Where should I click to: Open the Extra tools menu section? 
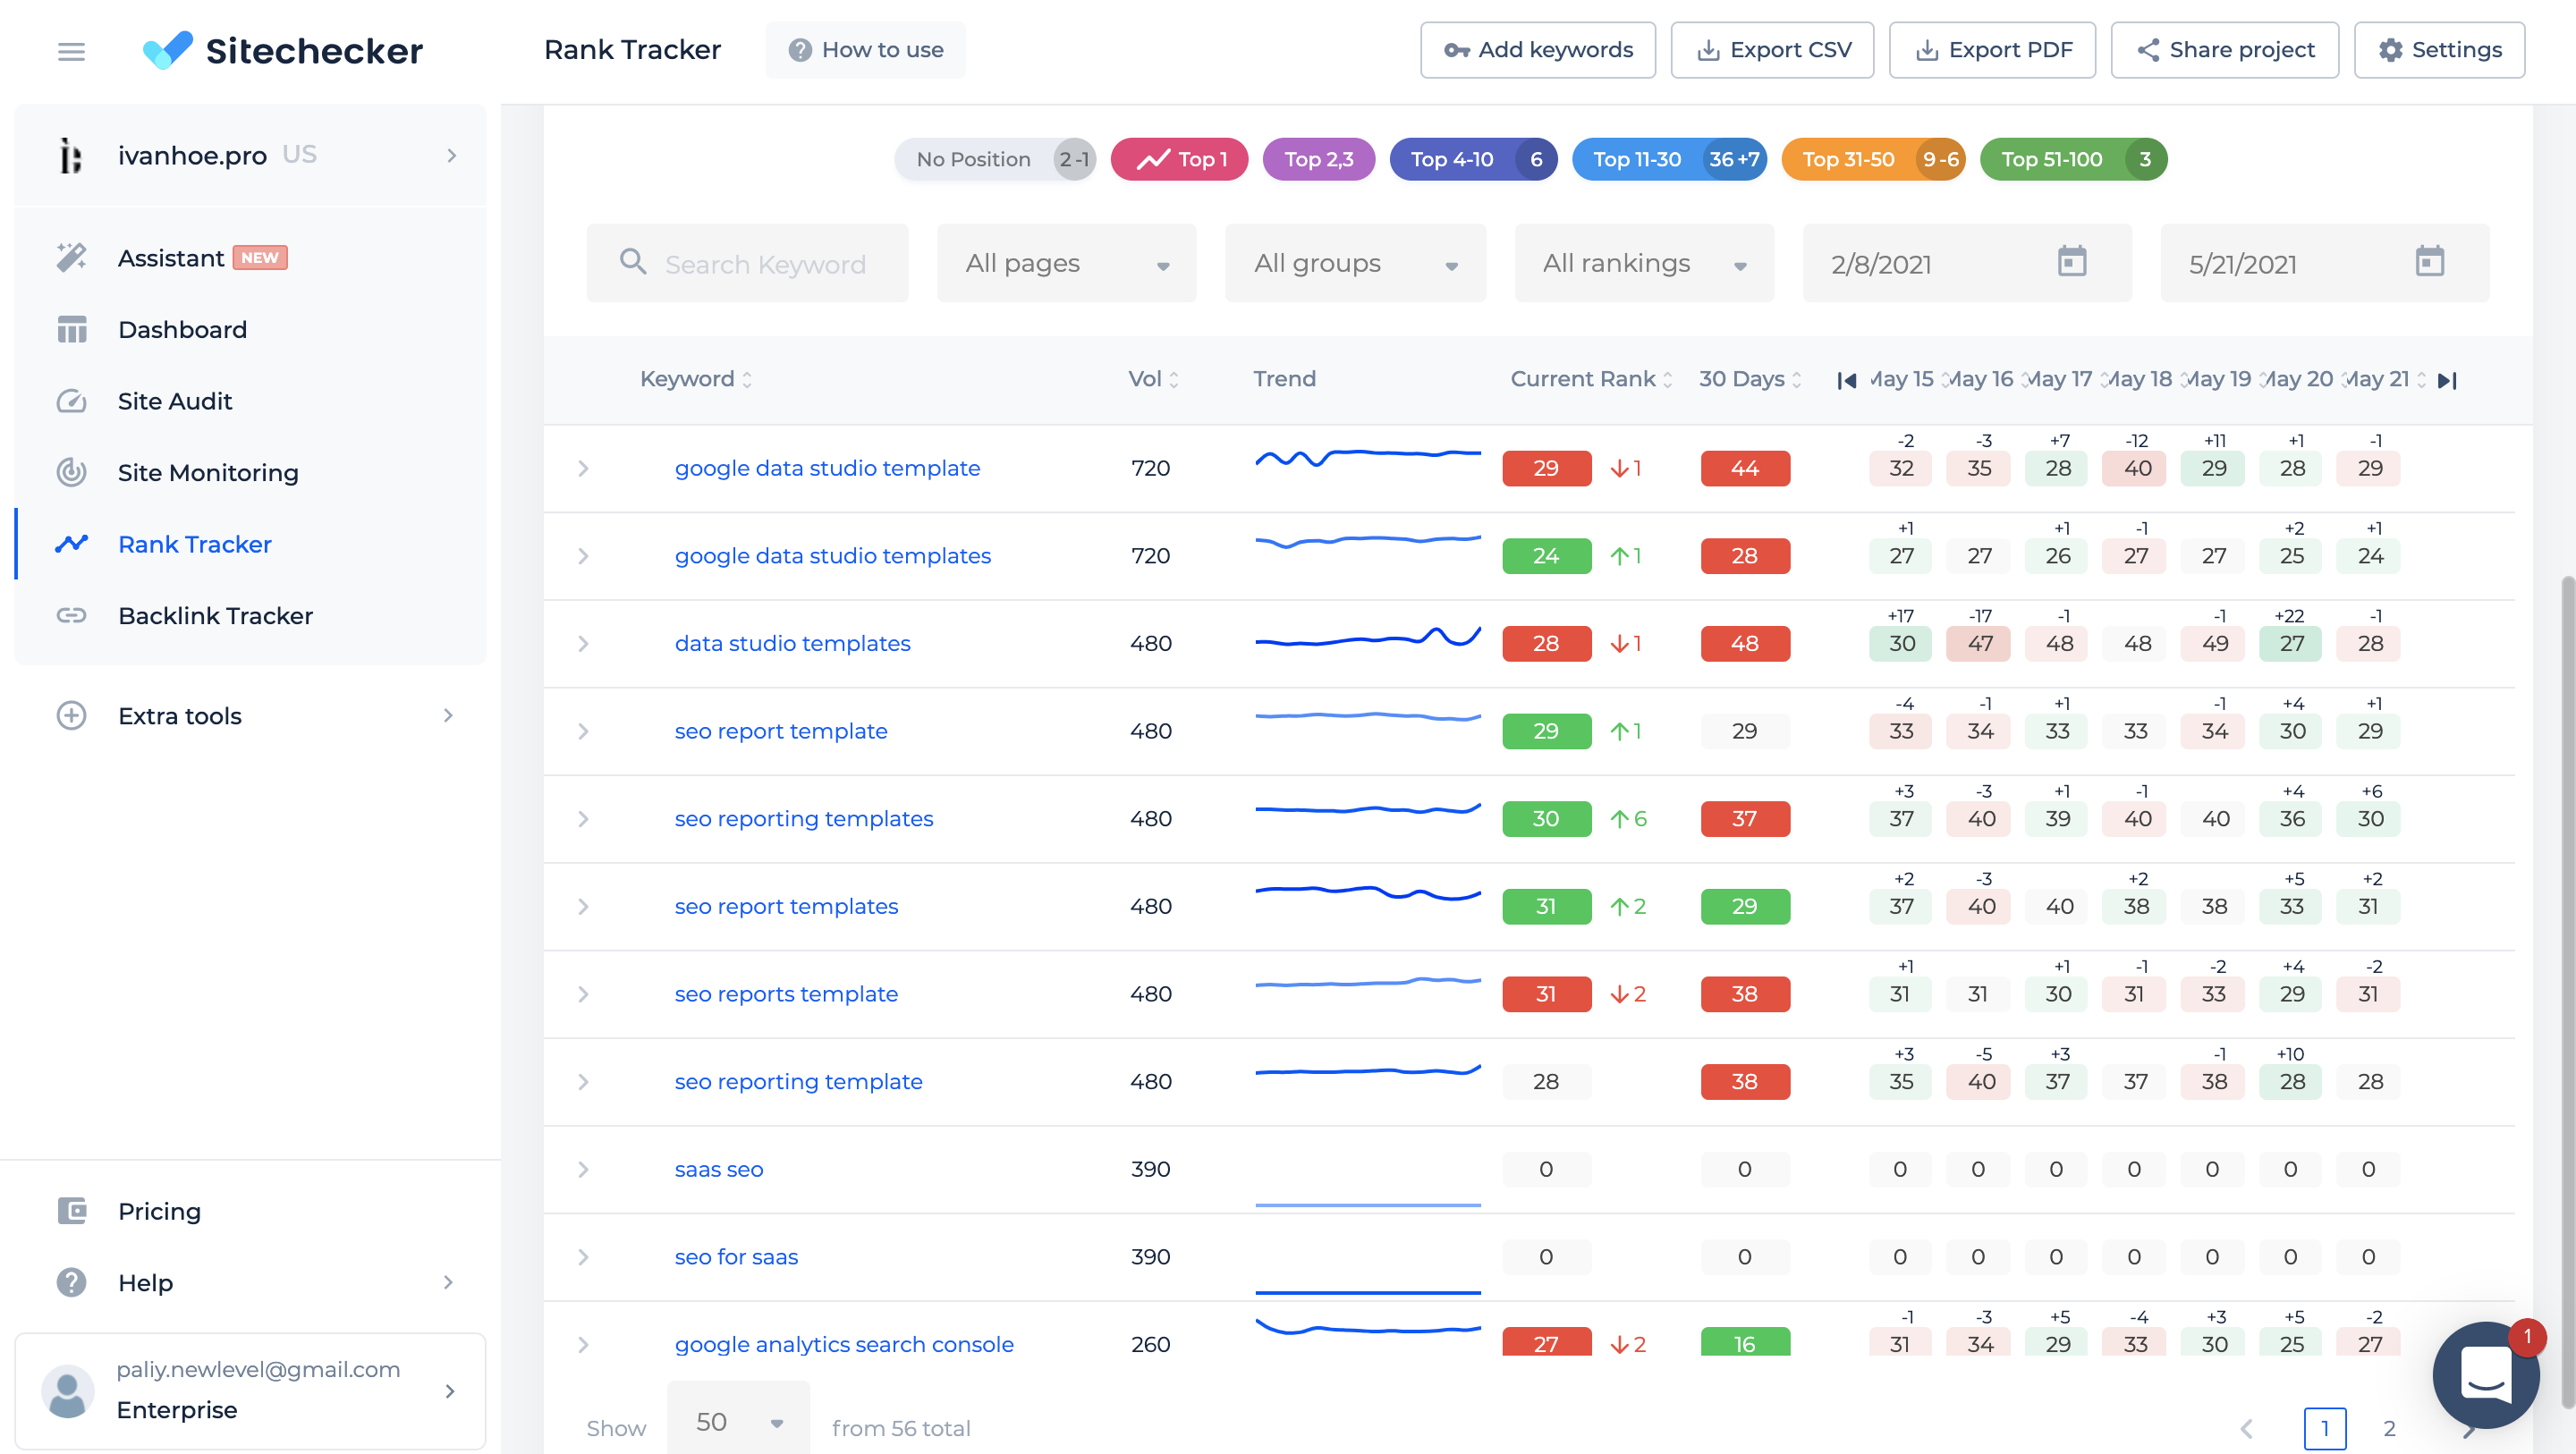coord(248,714)
